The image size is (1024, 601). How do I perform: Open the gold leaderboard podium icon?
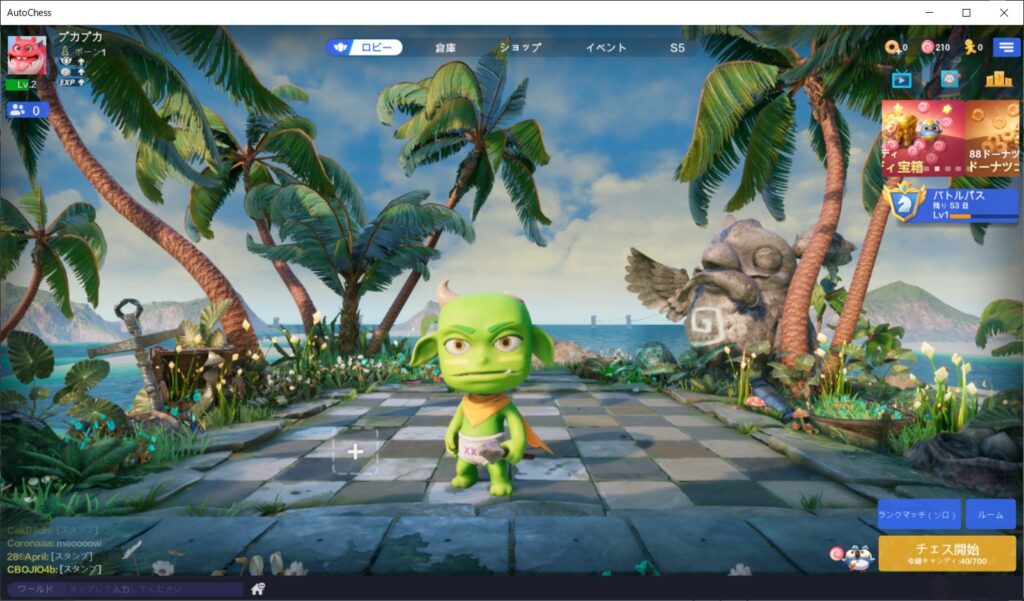pos(999,79)
